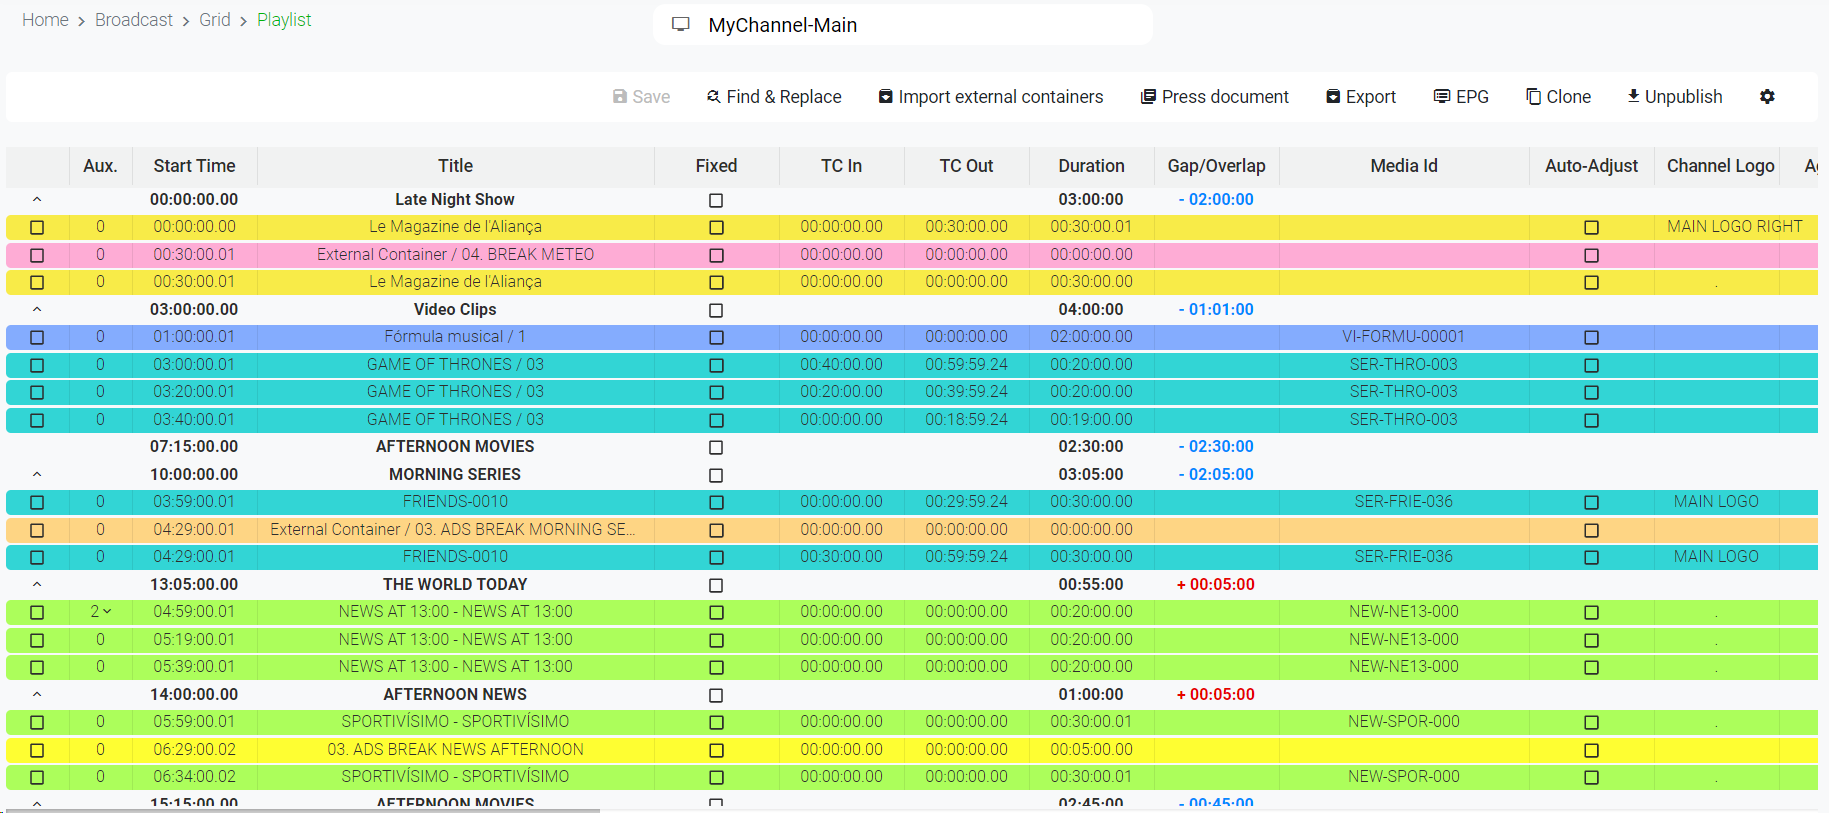Viewport: 1829px width, 813px height.
Task: Click the Clone icon
Action: 1533,97
